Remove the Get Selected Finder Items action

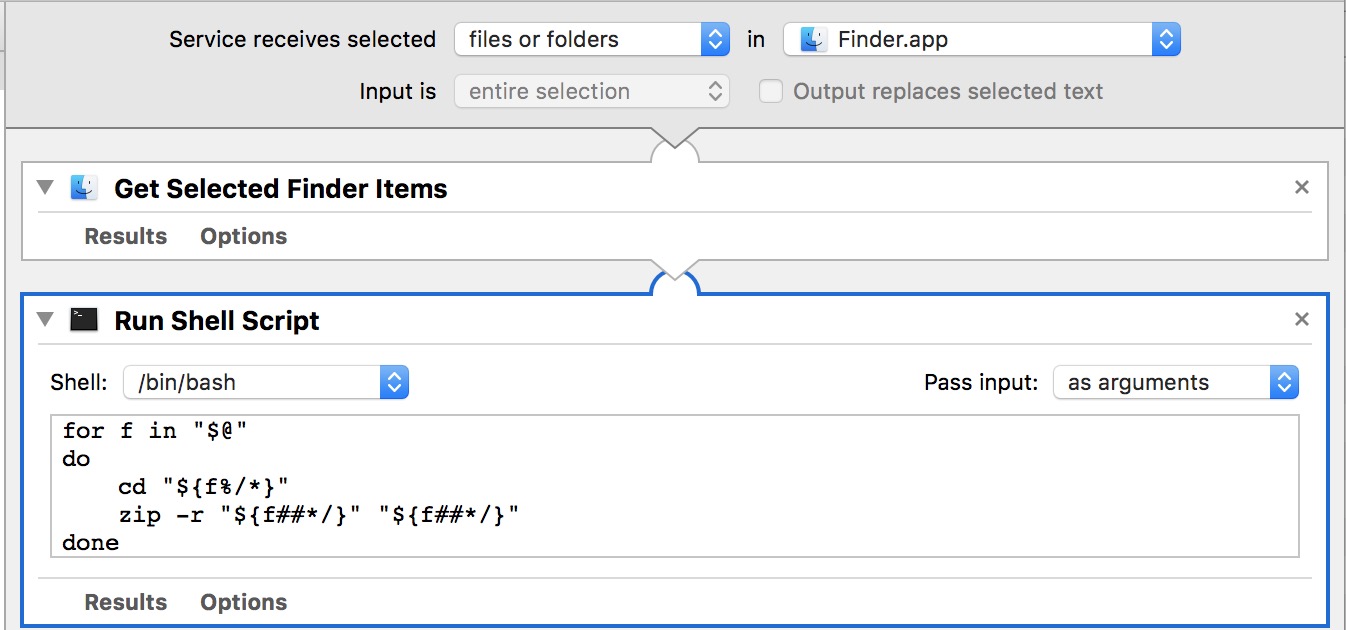pyautogui.click(x=1301, y=187)
